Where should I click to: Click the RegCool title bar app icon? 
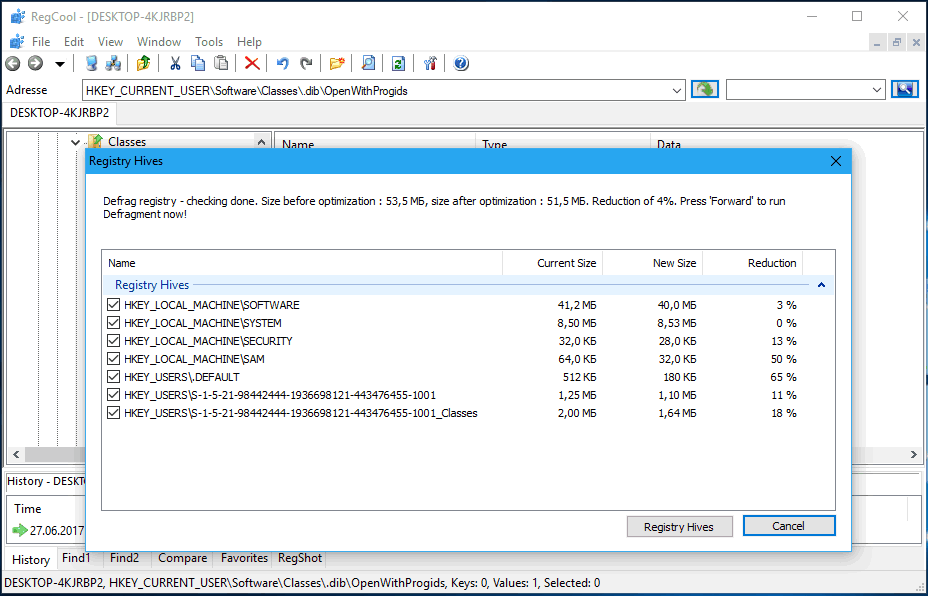(x=18, y=17)
